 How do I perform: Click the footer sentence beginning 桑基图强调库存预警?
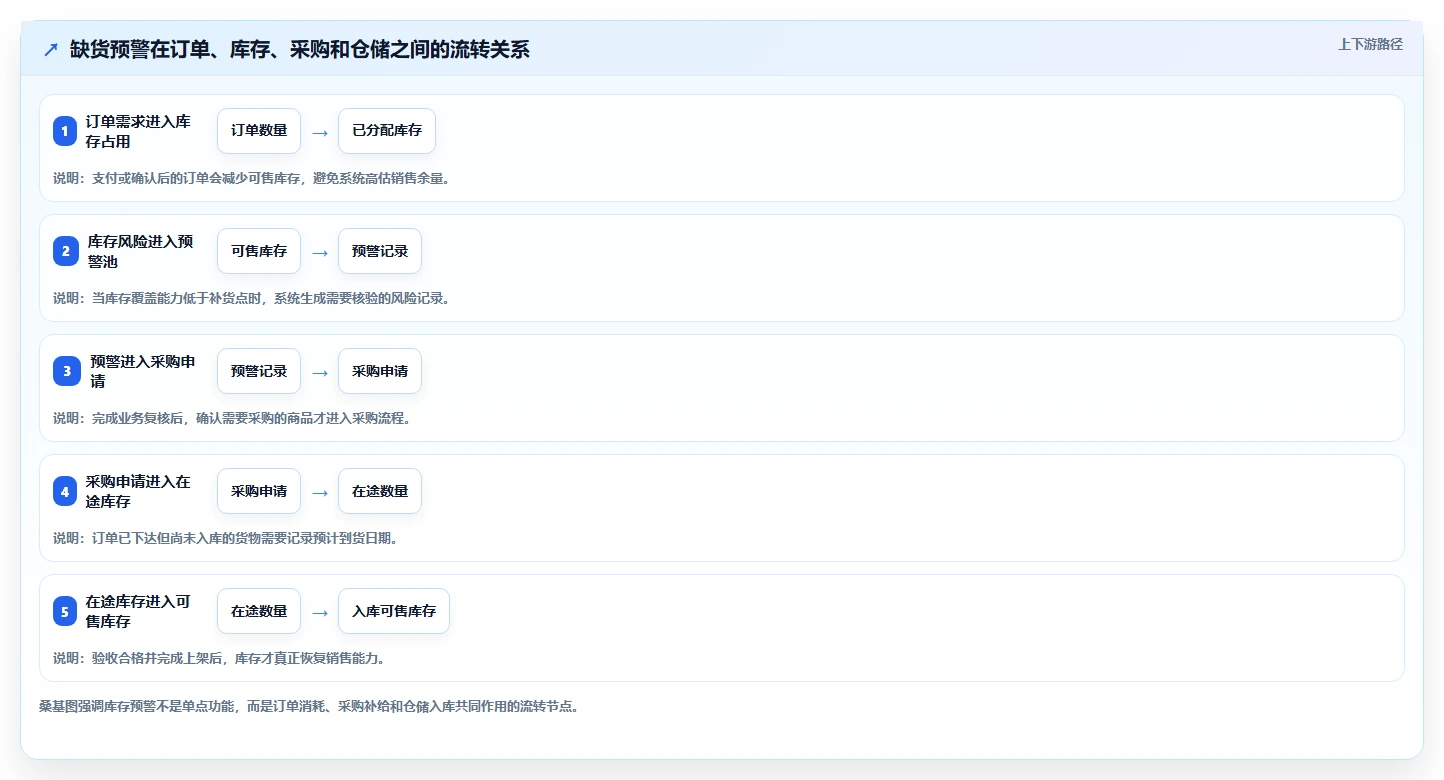point(309,706)
